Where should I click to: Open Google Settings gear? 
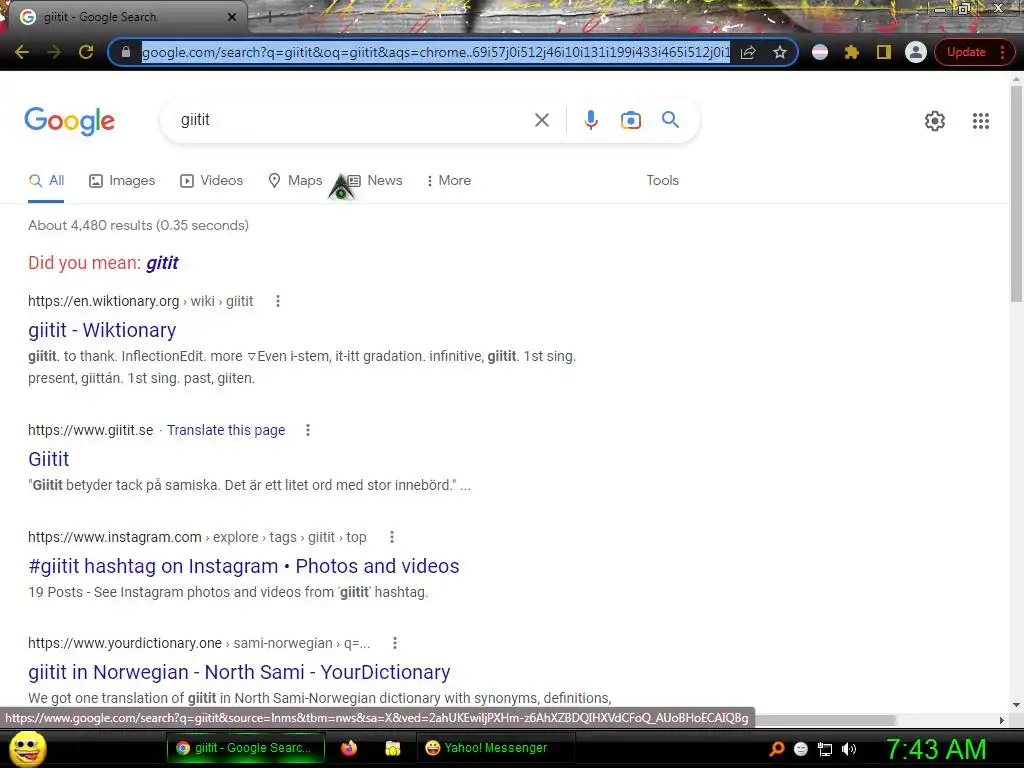(935, 121)
